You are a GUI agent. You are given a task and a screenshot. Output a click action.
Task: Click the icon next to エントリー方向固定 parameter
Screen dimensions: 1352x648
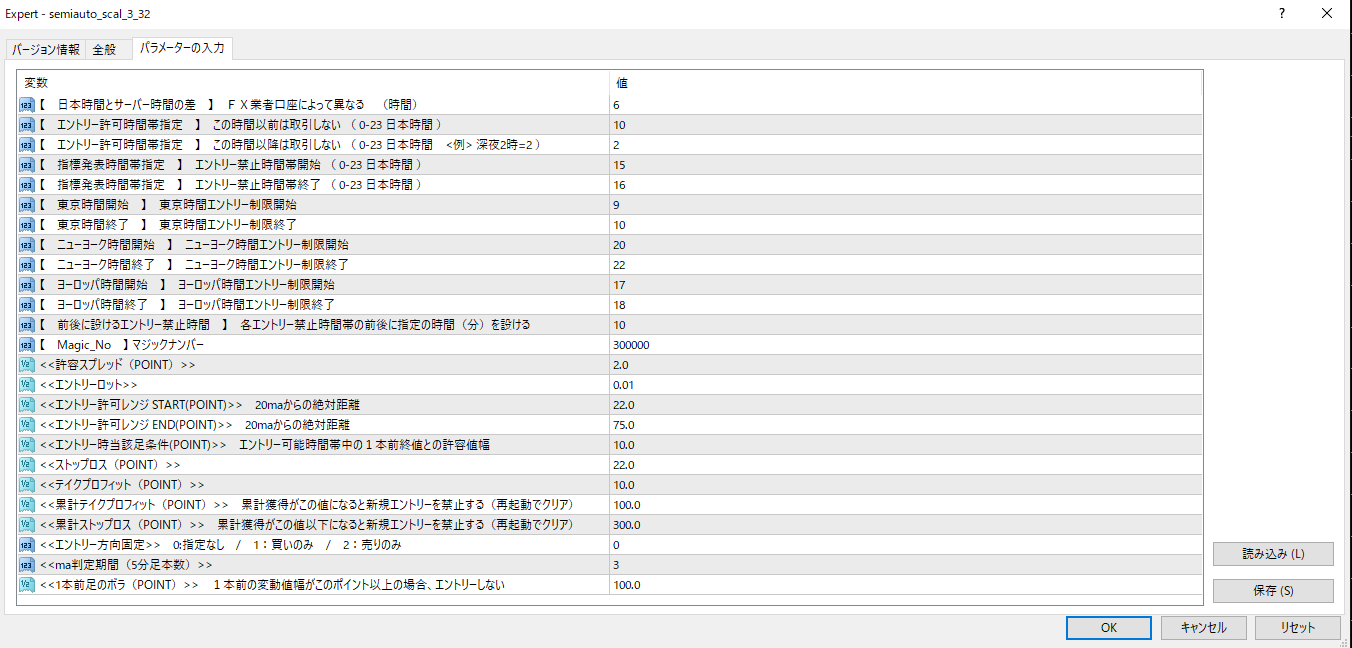click(x=27, y=545)
